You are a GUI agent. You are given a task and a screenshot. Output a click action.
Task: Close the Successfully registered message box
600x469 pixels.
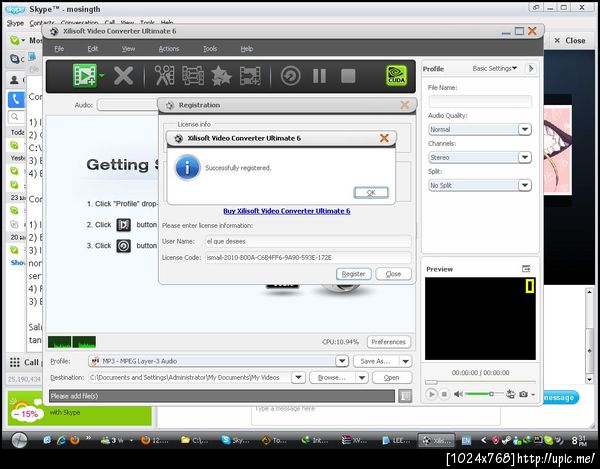click(384, 138)
